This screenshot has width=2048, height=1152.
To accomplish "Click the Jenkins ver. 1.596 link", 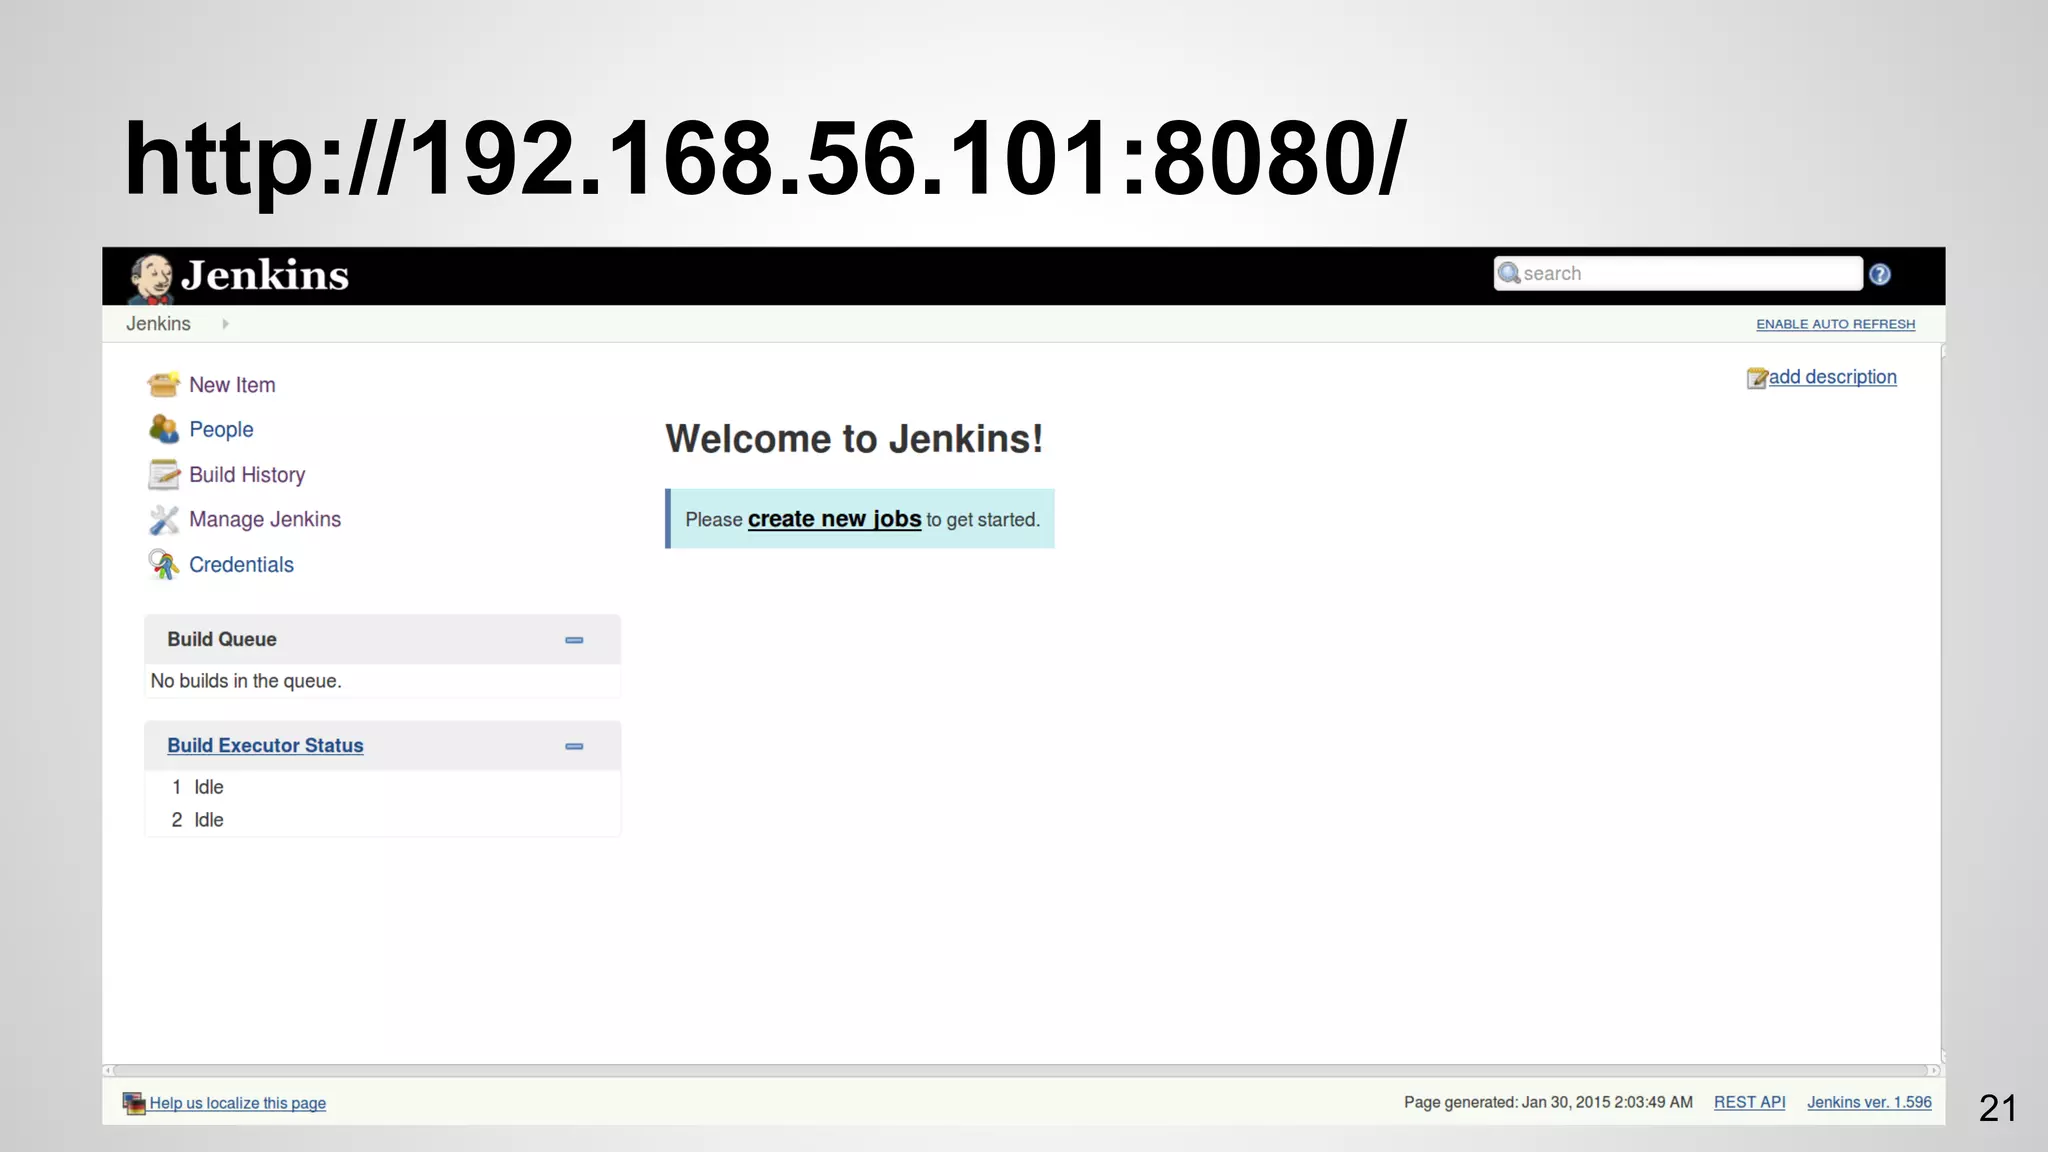I will click(x=1869, y=1102).
